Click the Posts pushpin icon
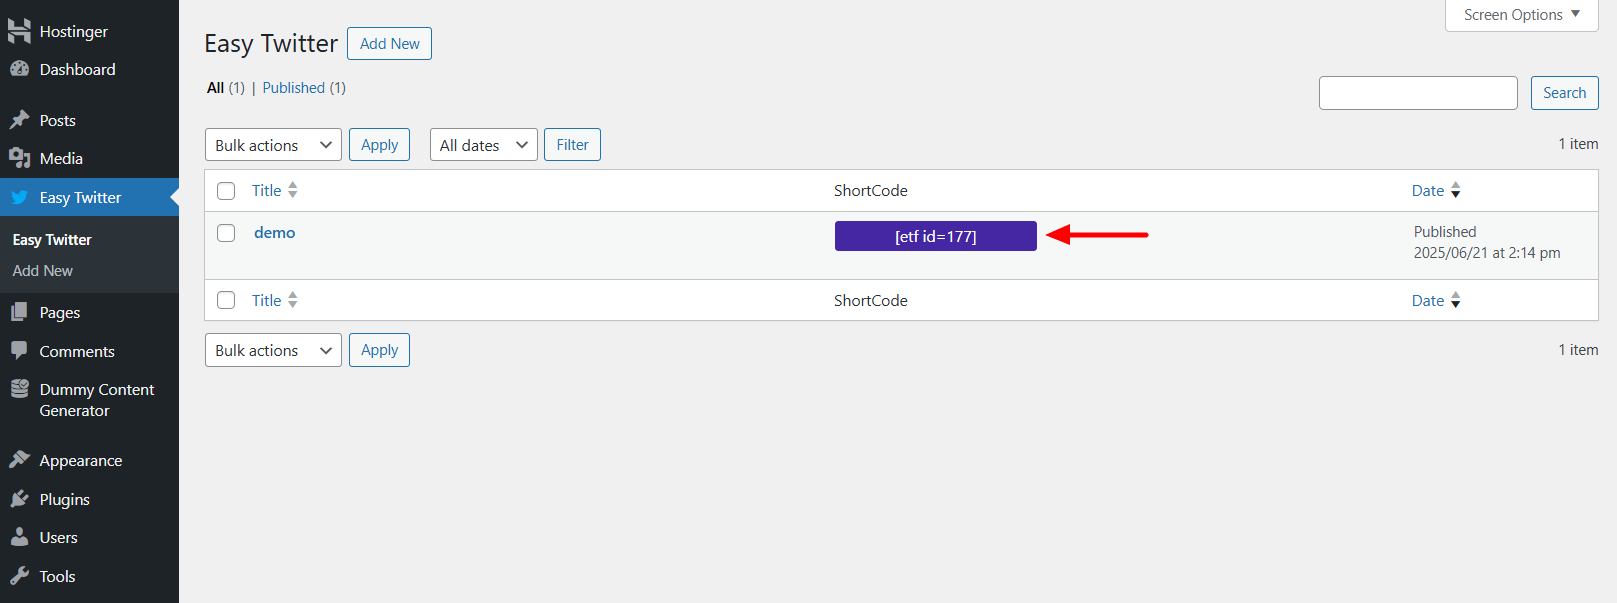This screenshot has height=603, width=1617. coord(20,120)
